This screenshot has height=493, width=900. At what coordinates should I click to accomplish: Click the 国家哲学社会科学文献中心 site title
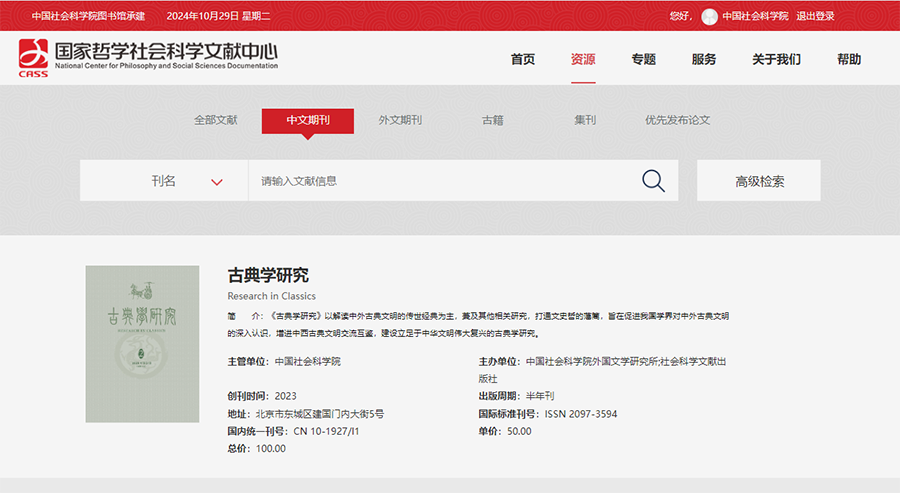point(166,51)
